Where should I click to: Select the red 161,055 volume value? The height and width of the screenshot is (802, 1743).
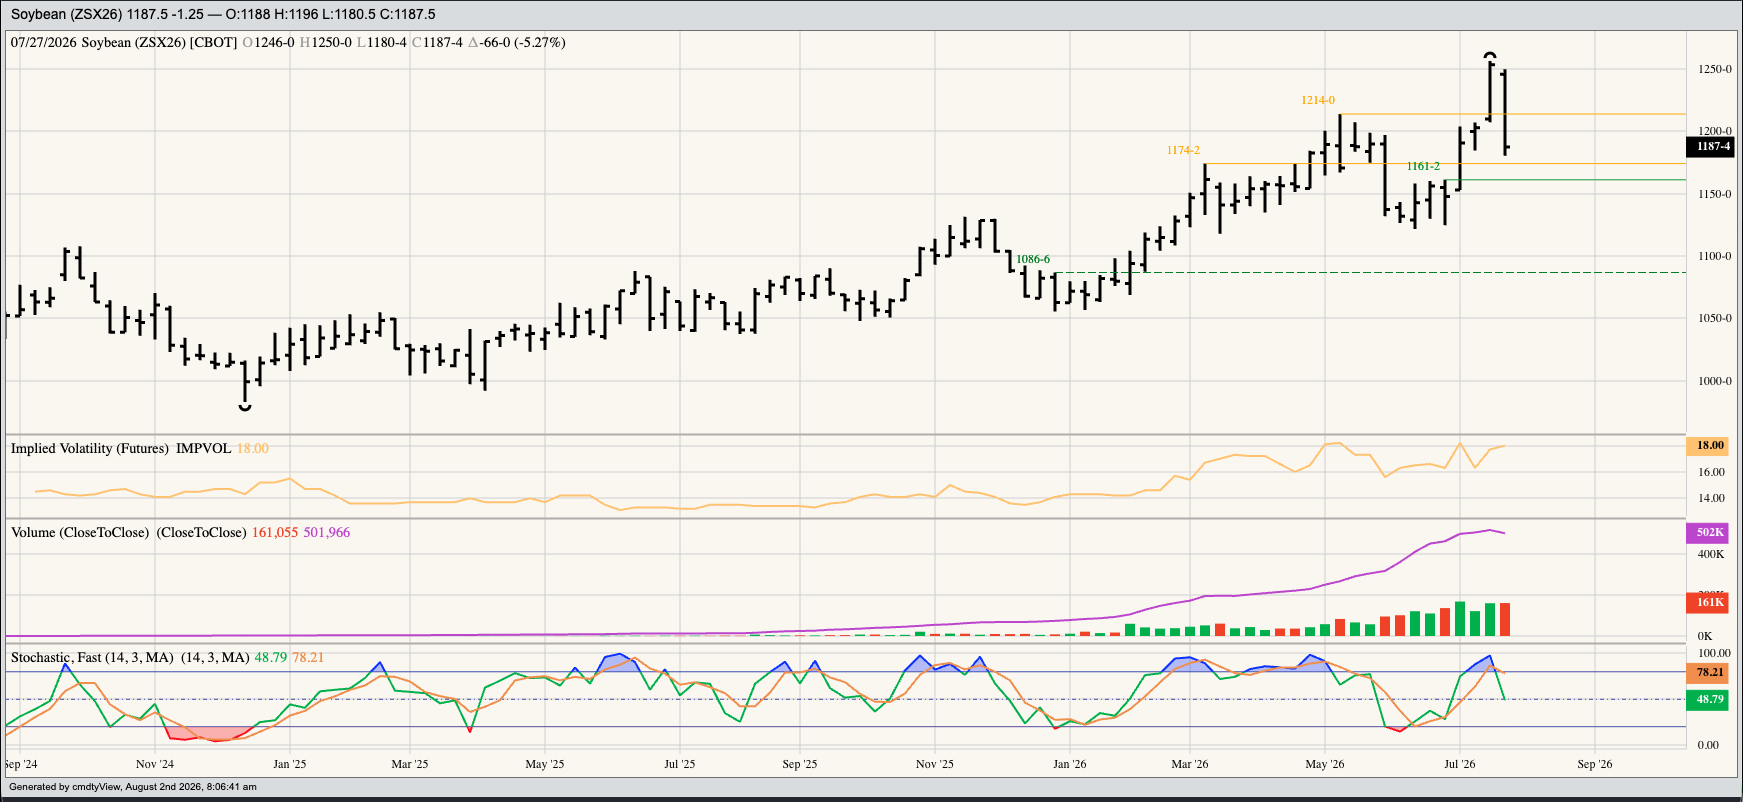275,532
